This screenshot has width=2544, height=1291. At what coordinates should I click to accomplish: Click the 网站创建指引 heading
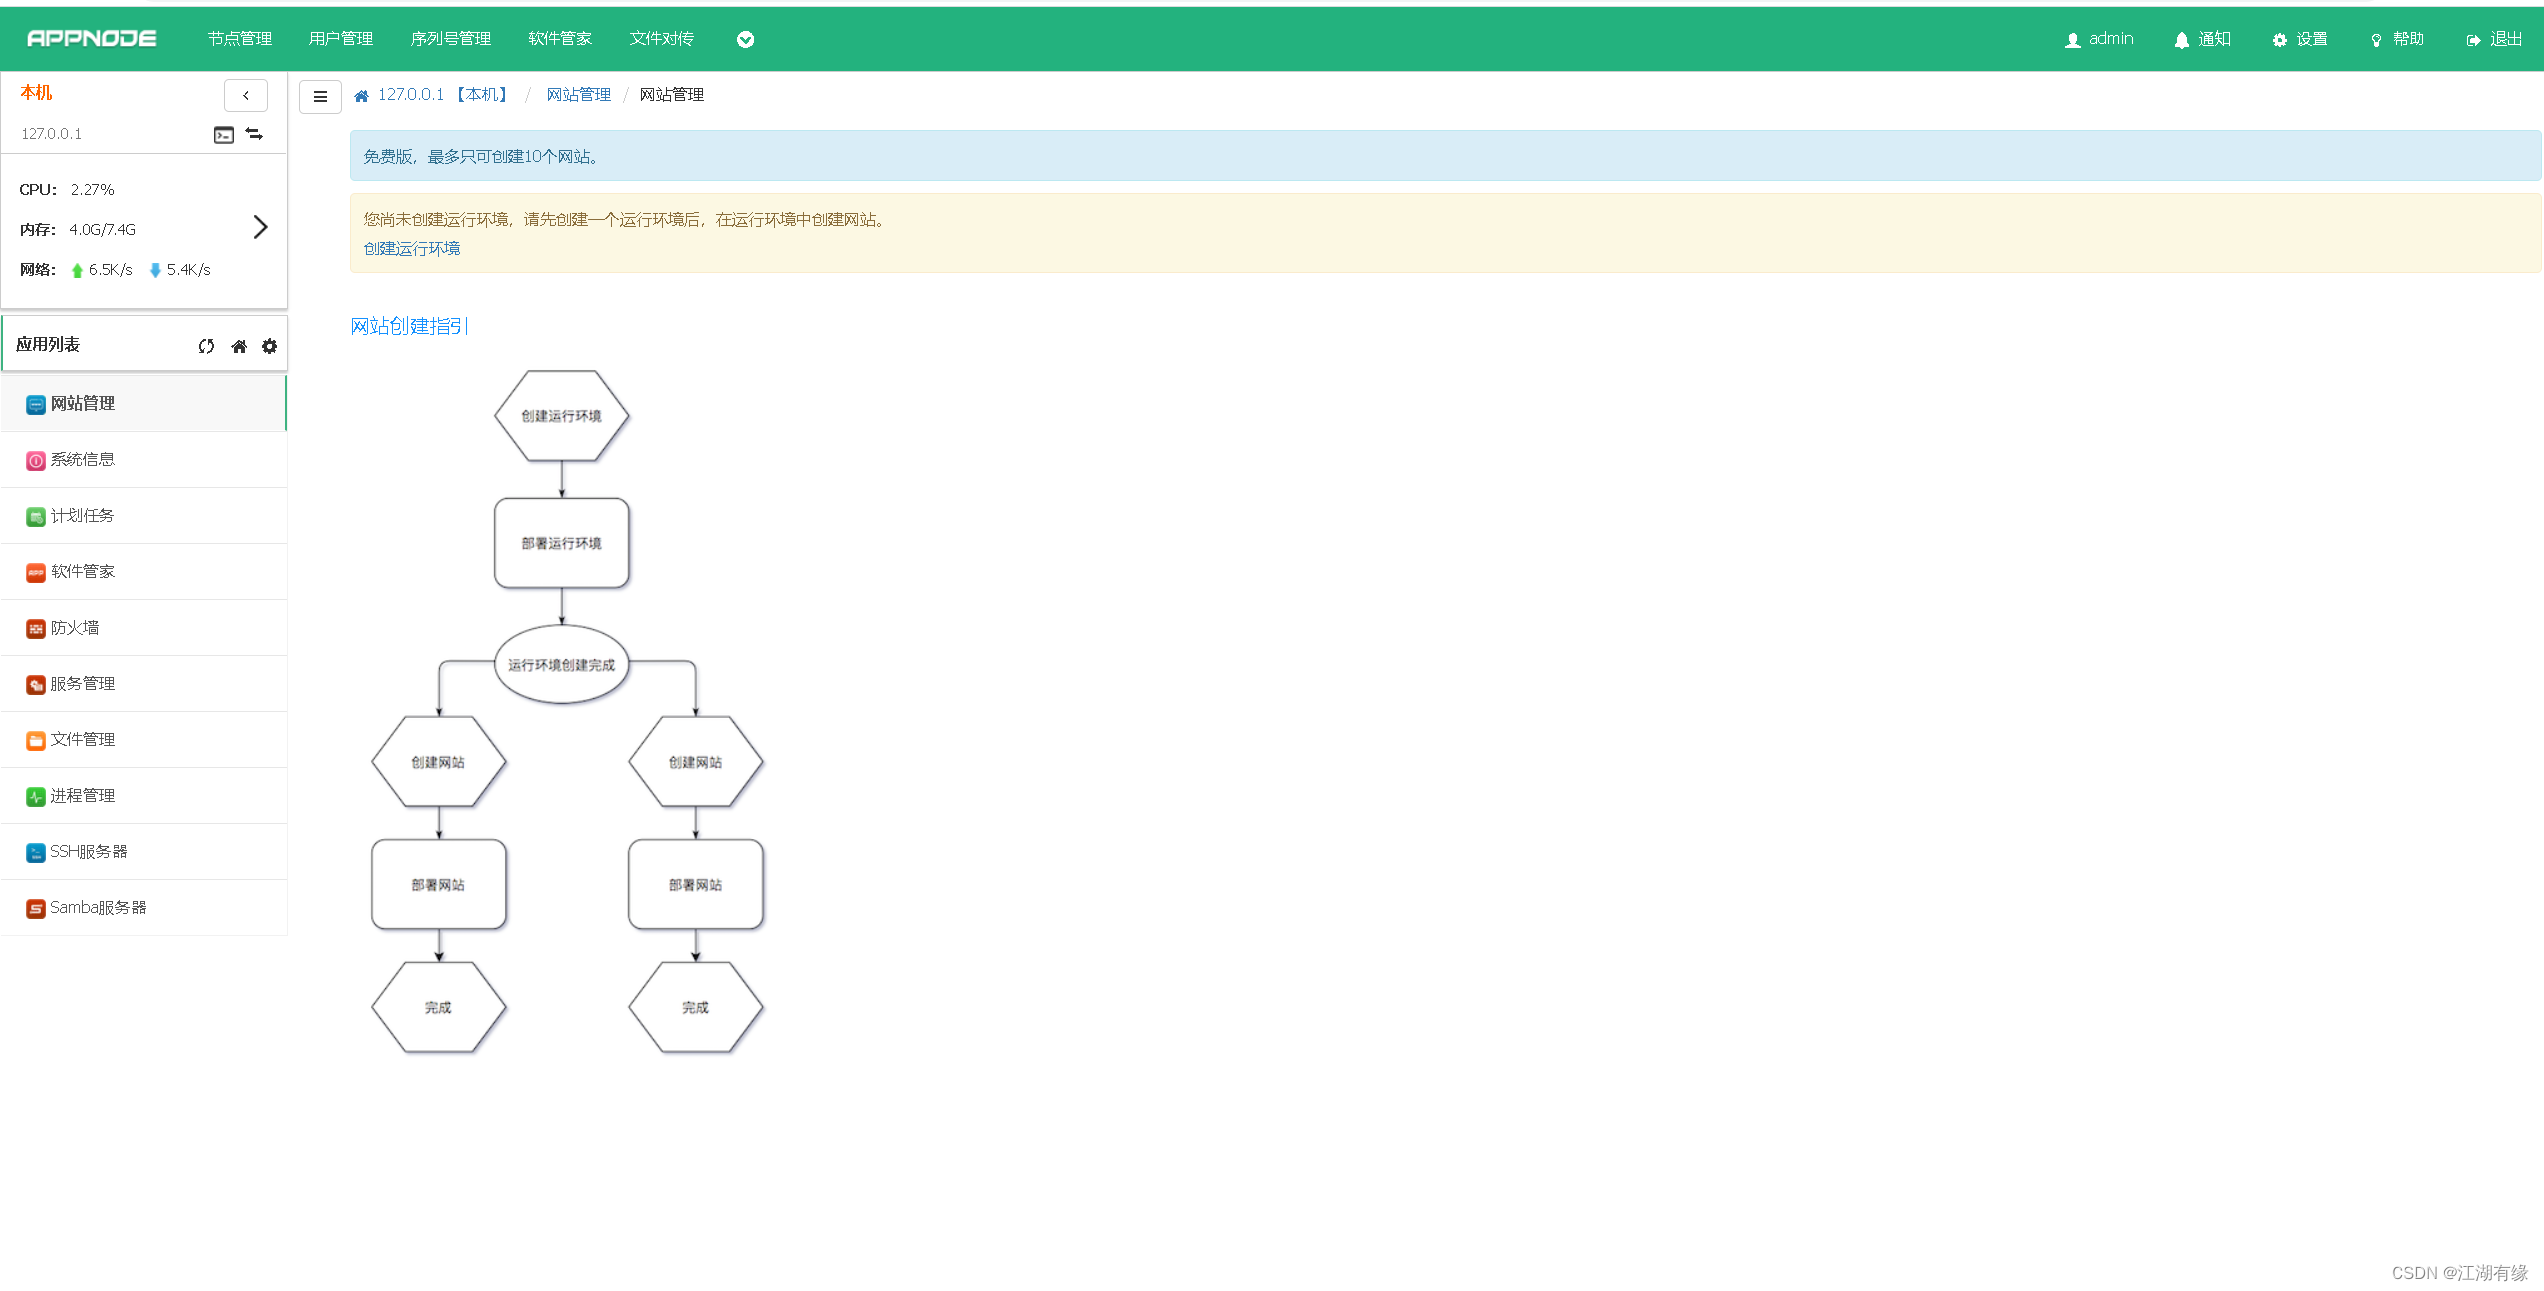[409, 326]
